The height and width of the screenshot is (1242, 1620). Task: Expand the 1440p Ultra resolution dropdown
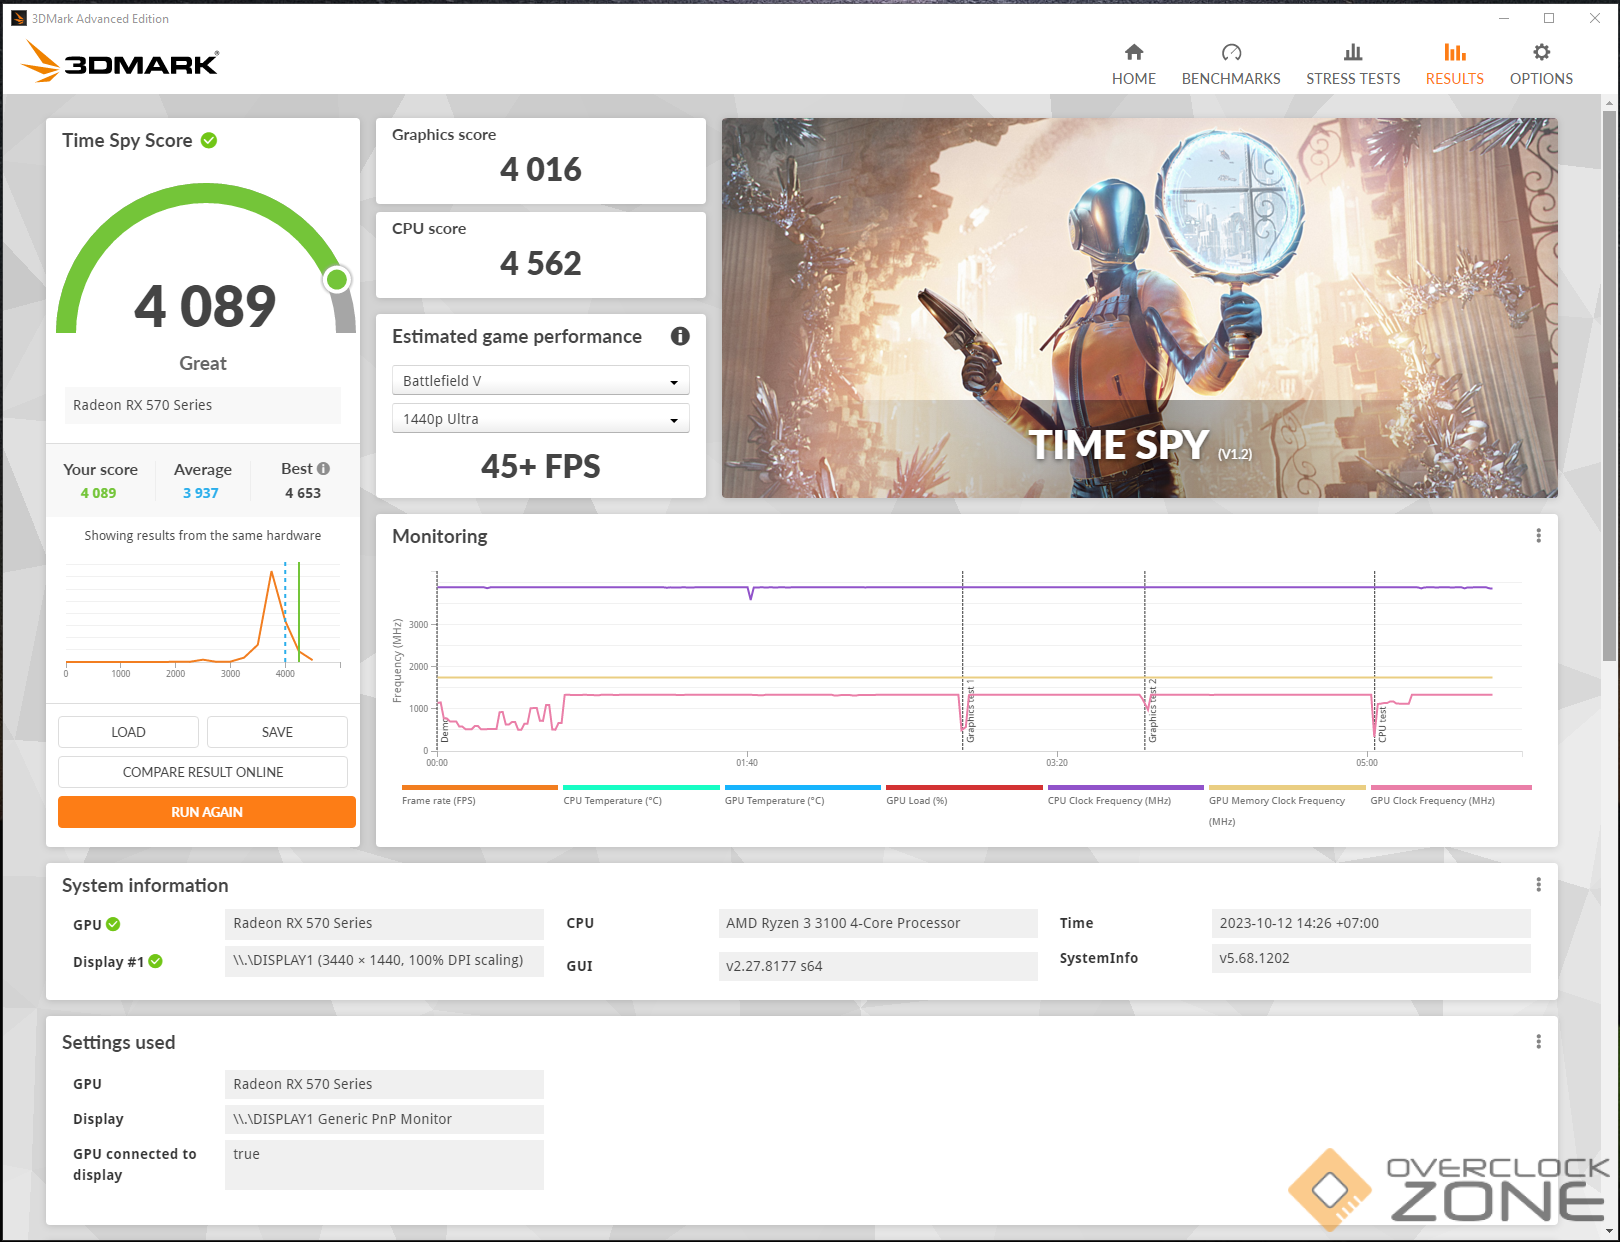click(x=540, y=419)
